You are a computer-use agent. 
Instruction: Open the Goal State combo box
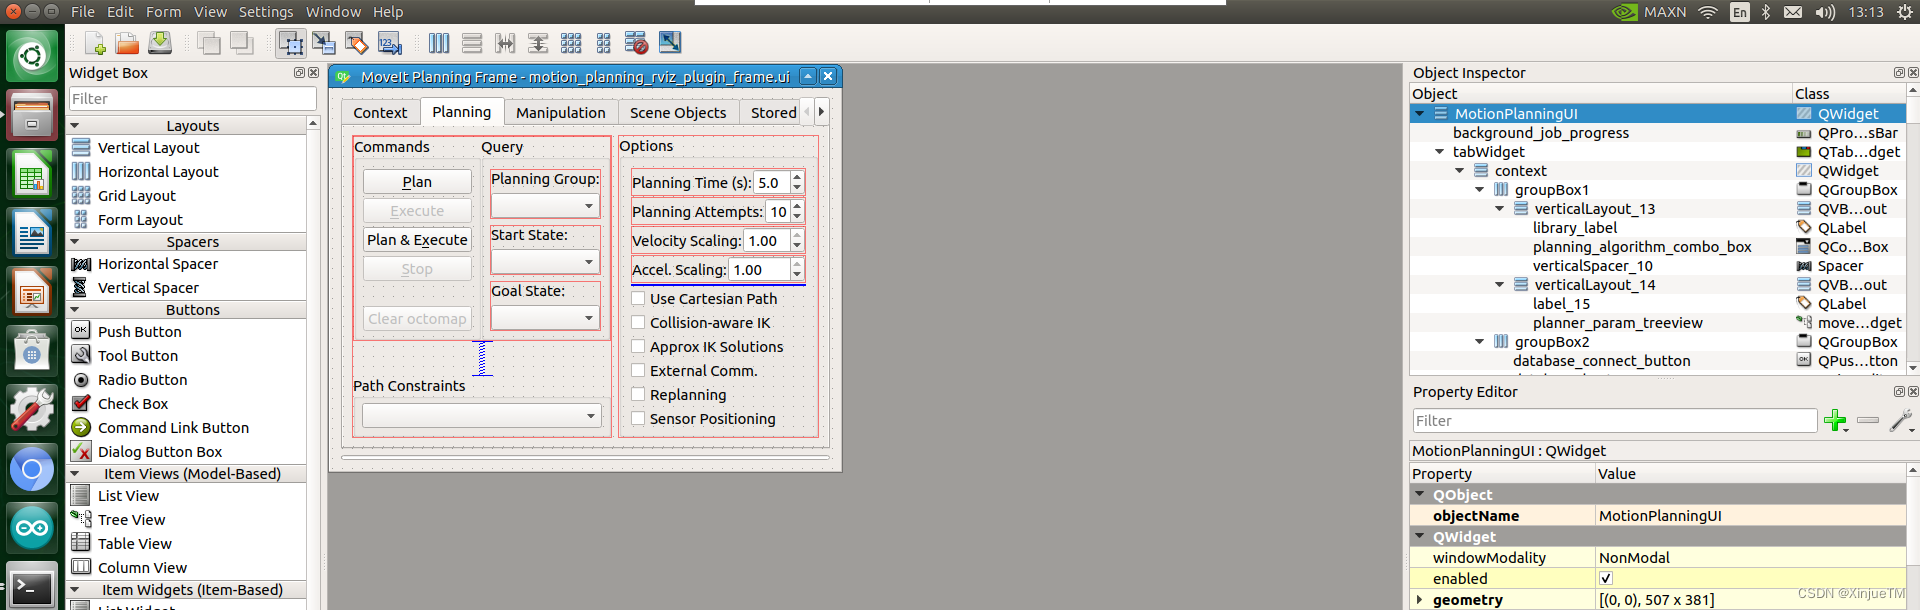(545, 318)
